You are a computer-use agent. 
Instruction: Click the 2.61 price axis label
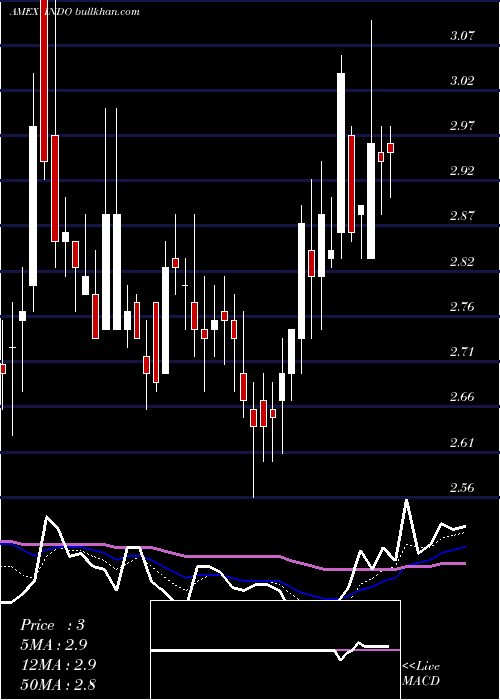[462, 442]
